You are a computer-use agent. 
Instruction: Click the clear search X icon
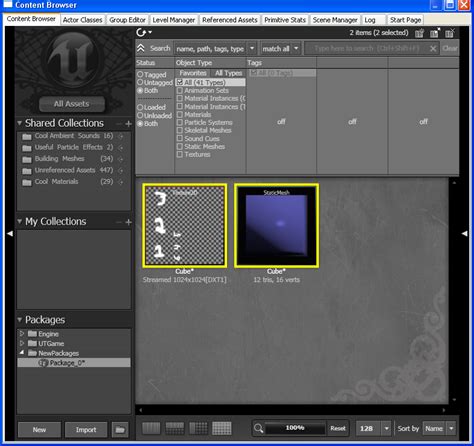click(433, 49)
